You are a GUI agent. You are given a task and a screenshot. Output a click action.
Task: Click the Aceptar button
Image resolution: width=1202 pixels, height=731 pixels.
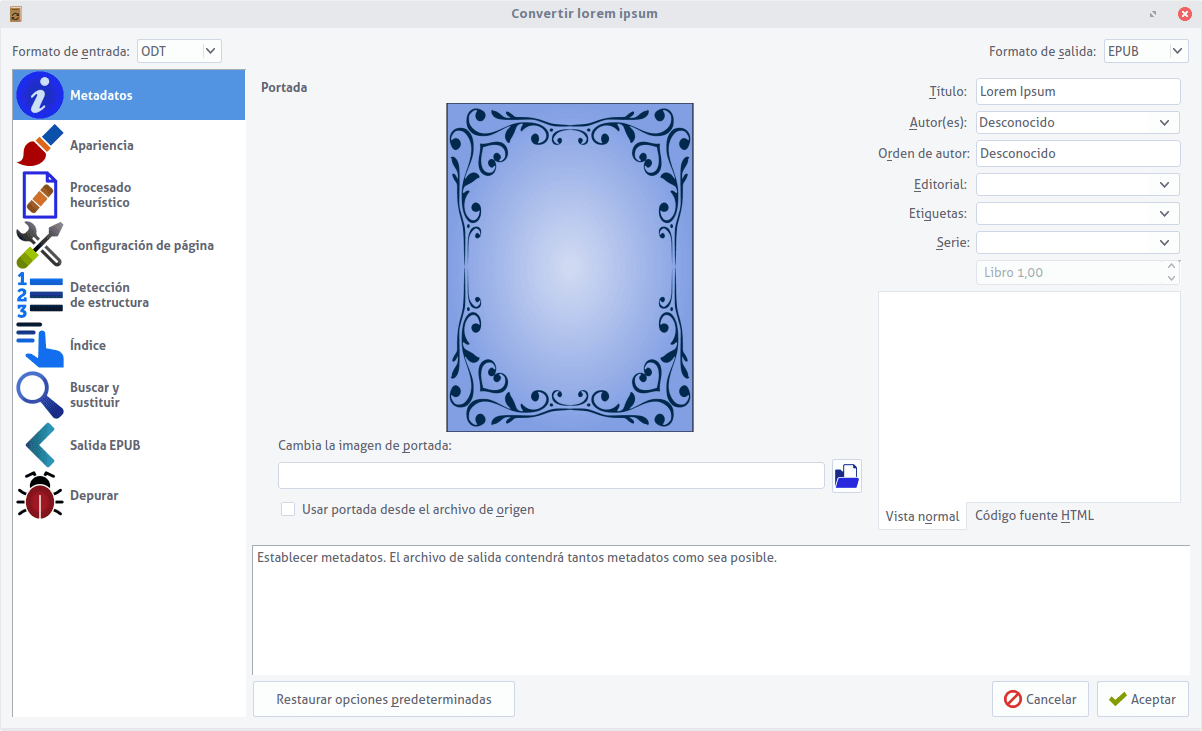[x=1143, y=699]
